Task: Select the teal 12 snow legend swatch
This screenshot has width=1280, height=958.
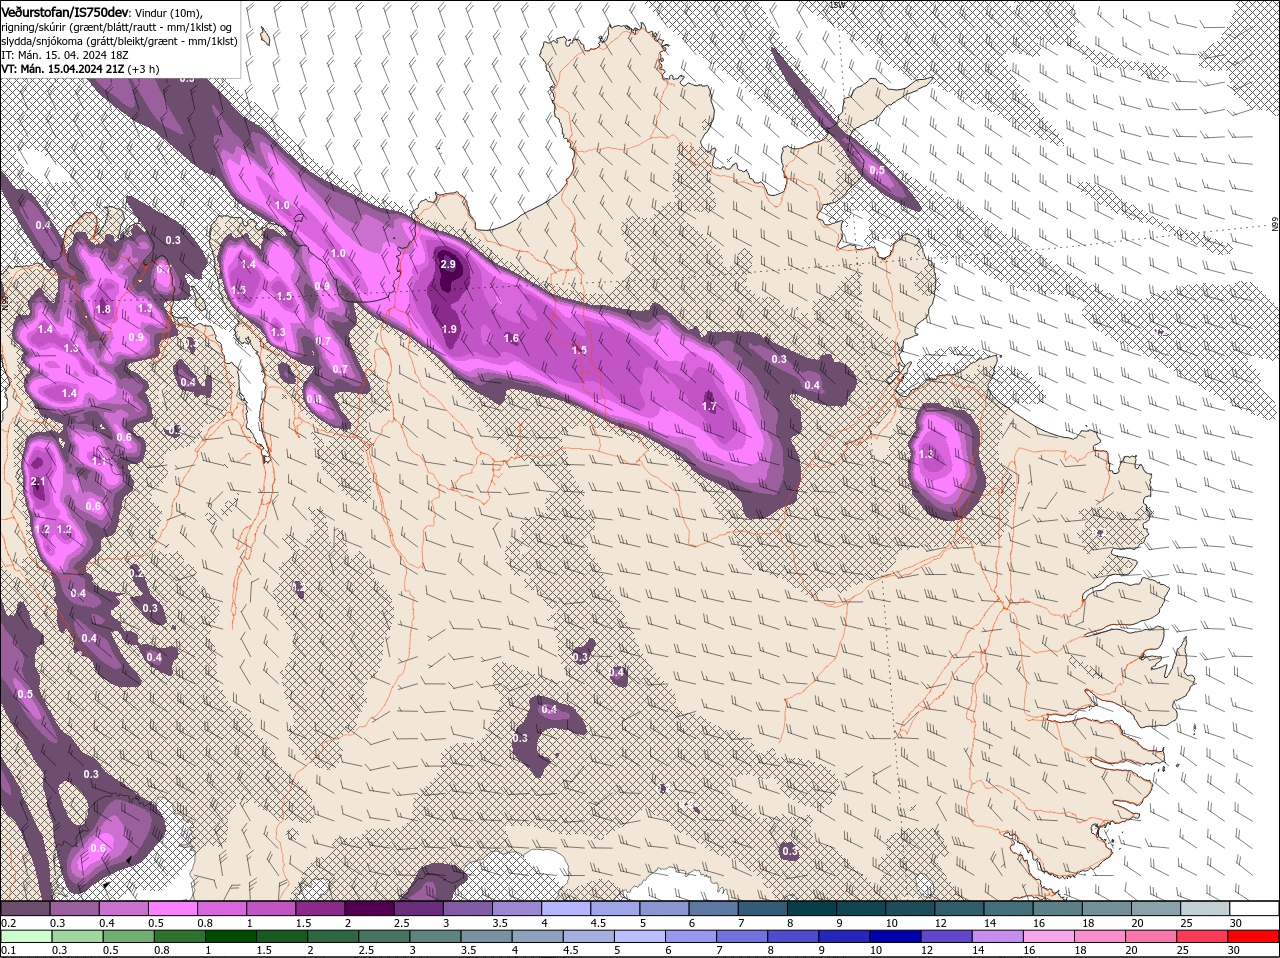Action: tap(960, 908)
